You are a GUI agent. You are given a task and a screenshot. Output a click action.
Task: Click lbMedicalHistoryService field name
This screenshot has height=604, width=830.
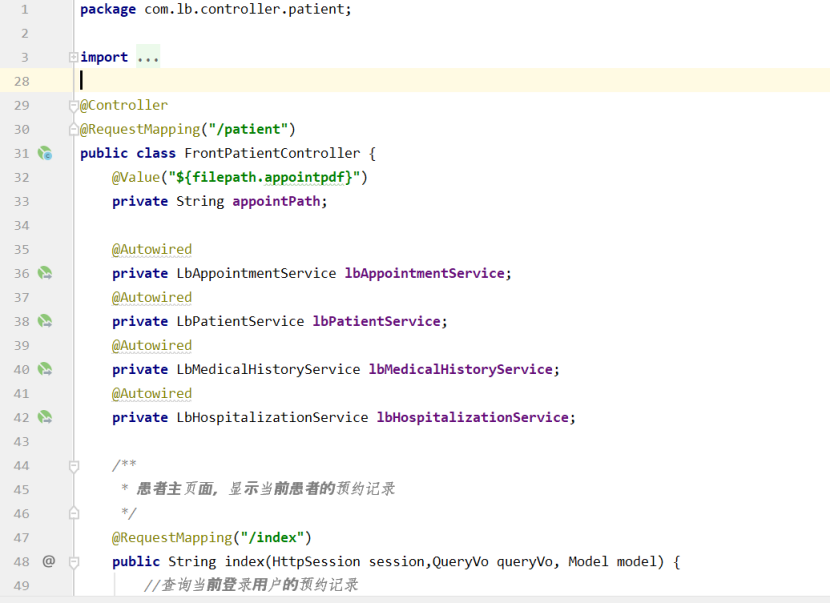point(461,369)
